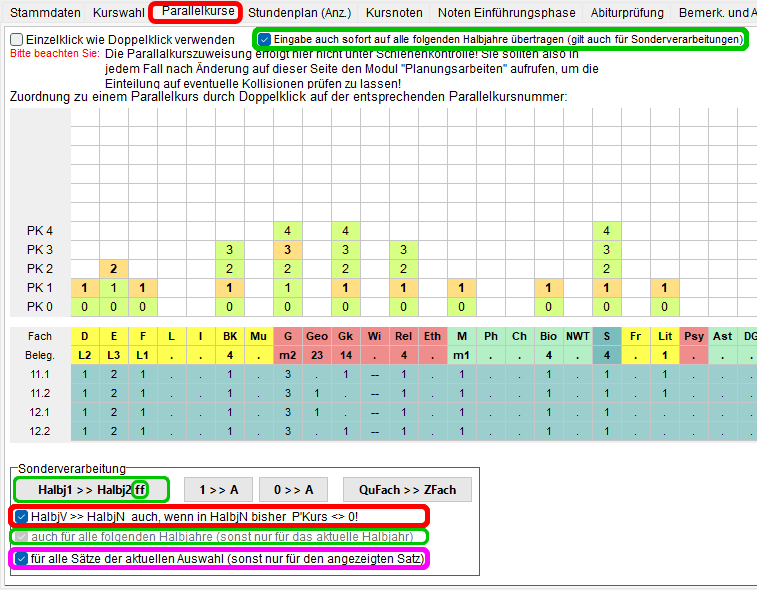757x590 pixels.
Task: Click the QuFach >> ZFach button
Action: click(406, 489)
